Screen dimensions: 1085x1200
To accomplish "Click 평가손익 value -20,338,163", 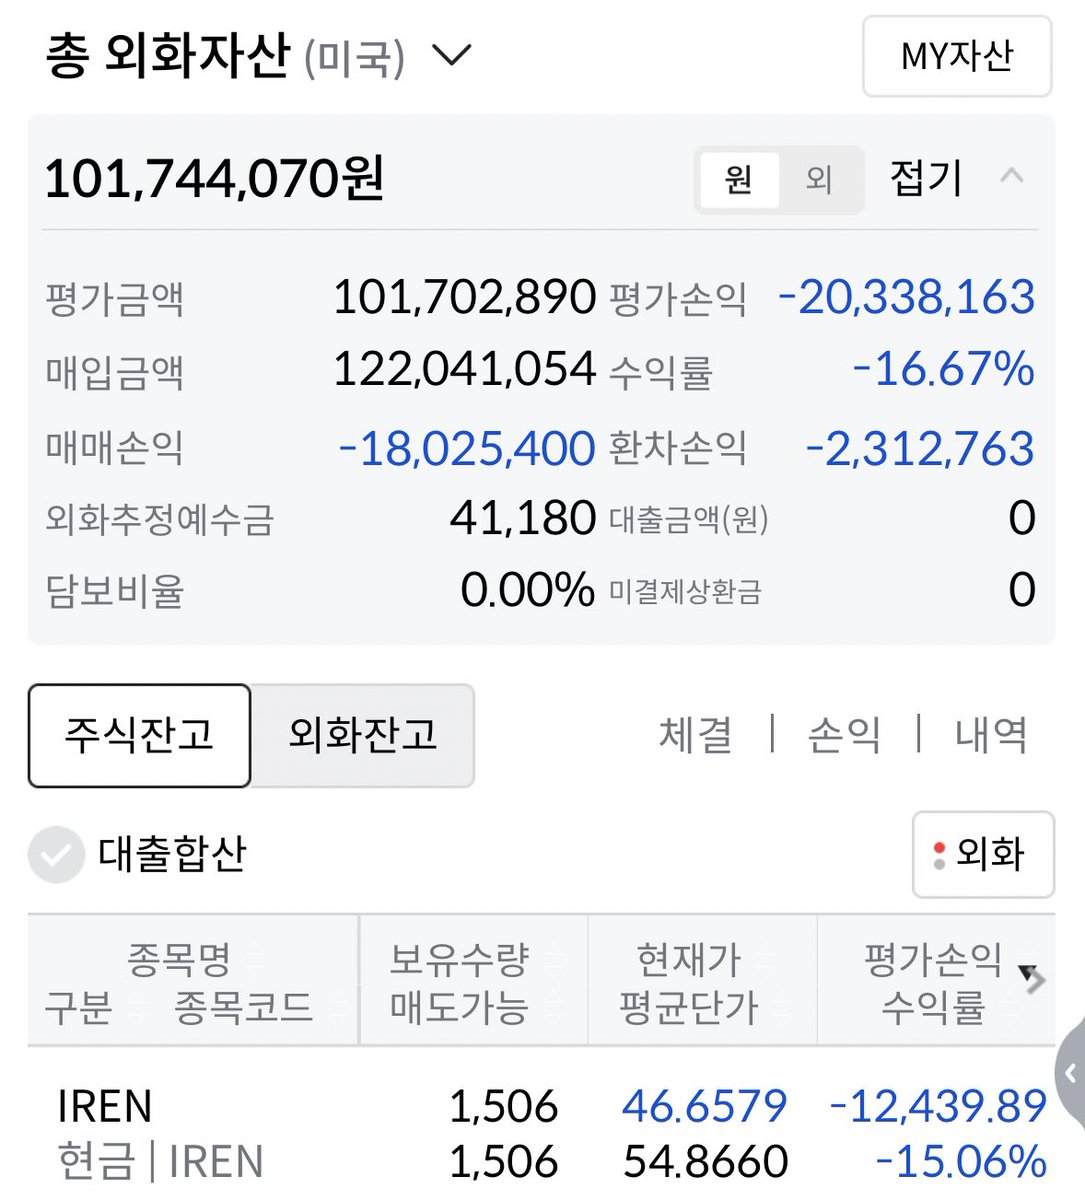I will click(906, 298).
